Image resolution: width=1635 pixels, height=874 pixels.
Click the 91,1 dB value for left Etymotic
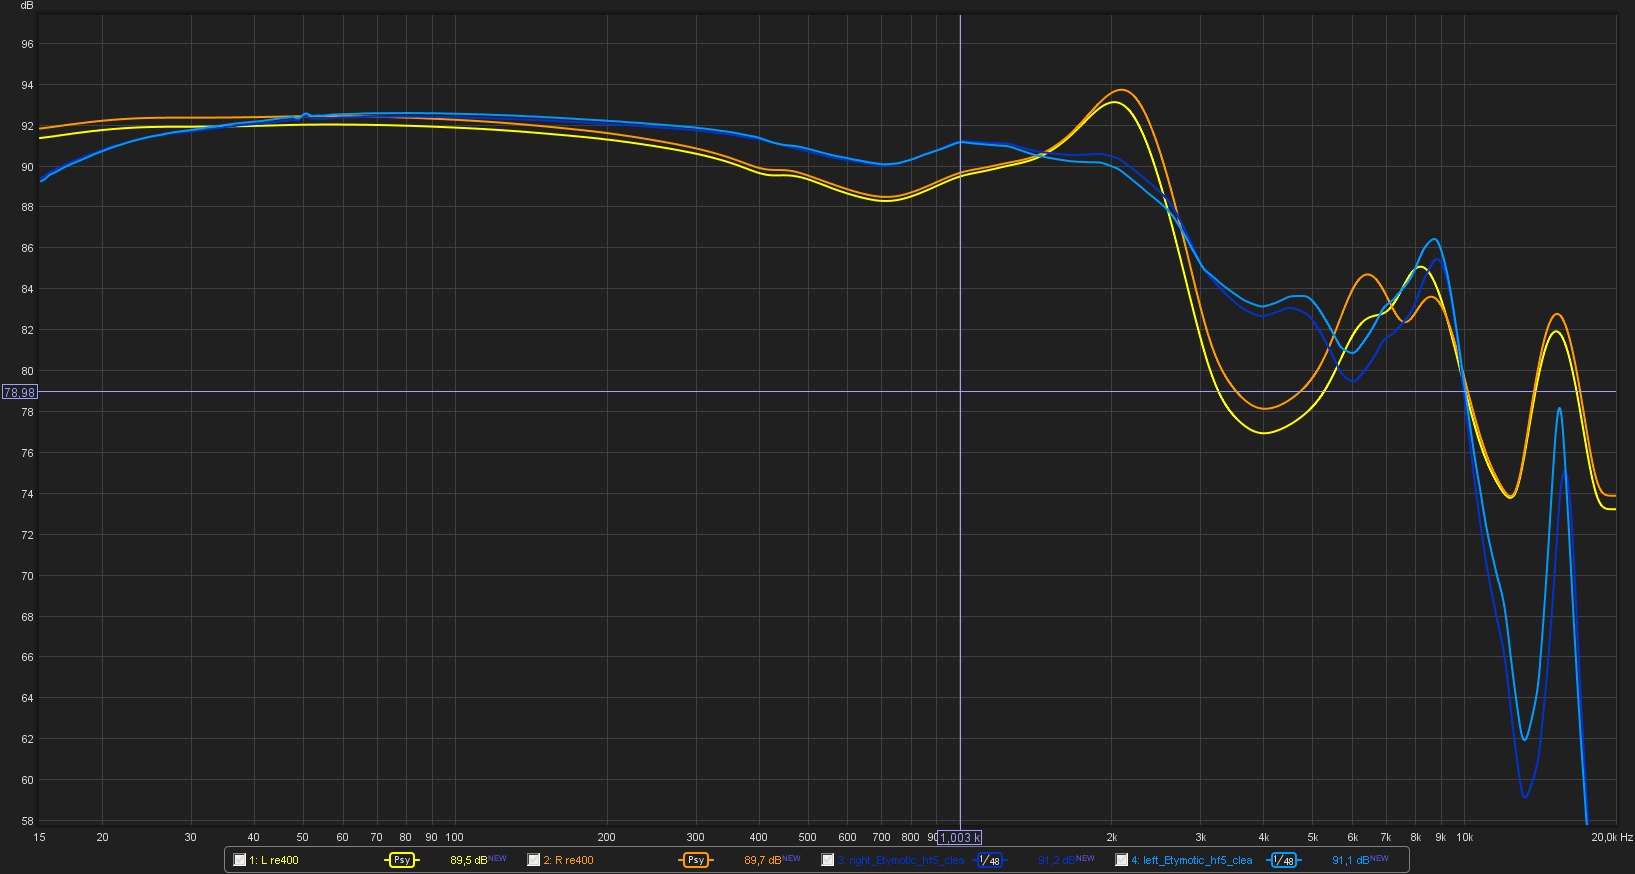coord(1350,860)
